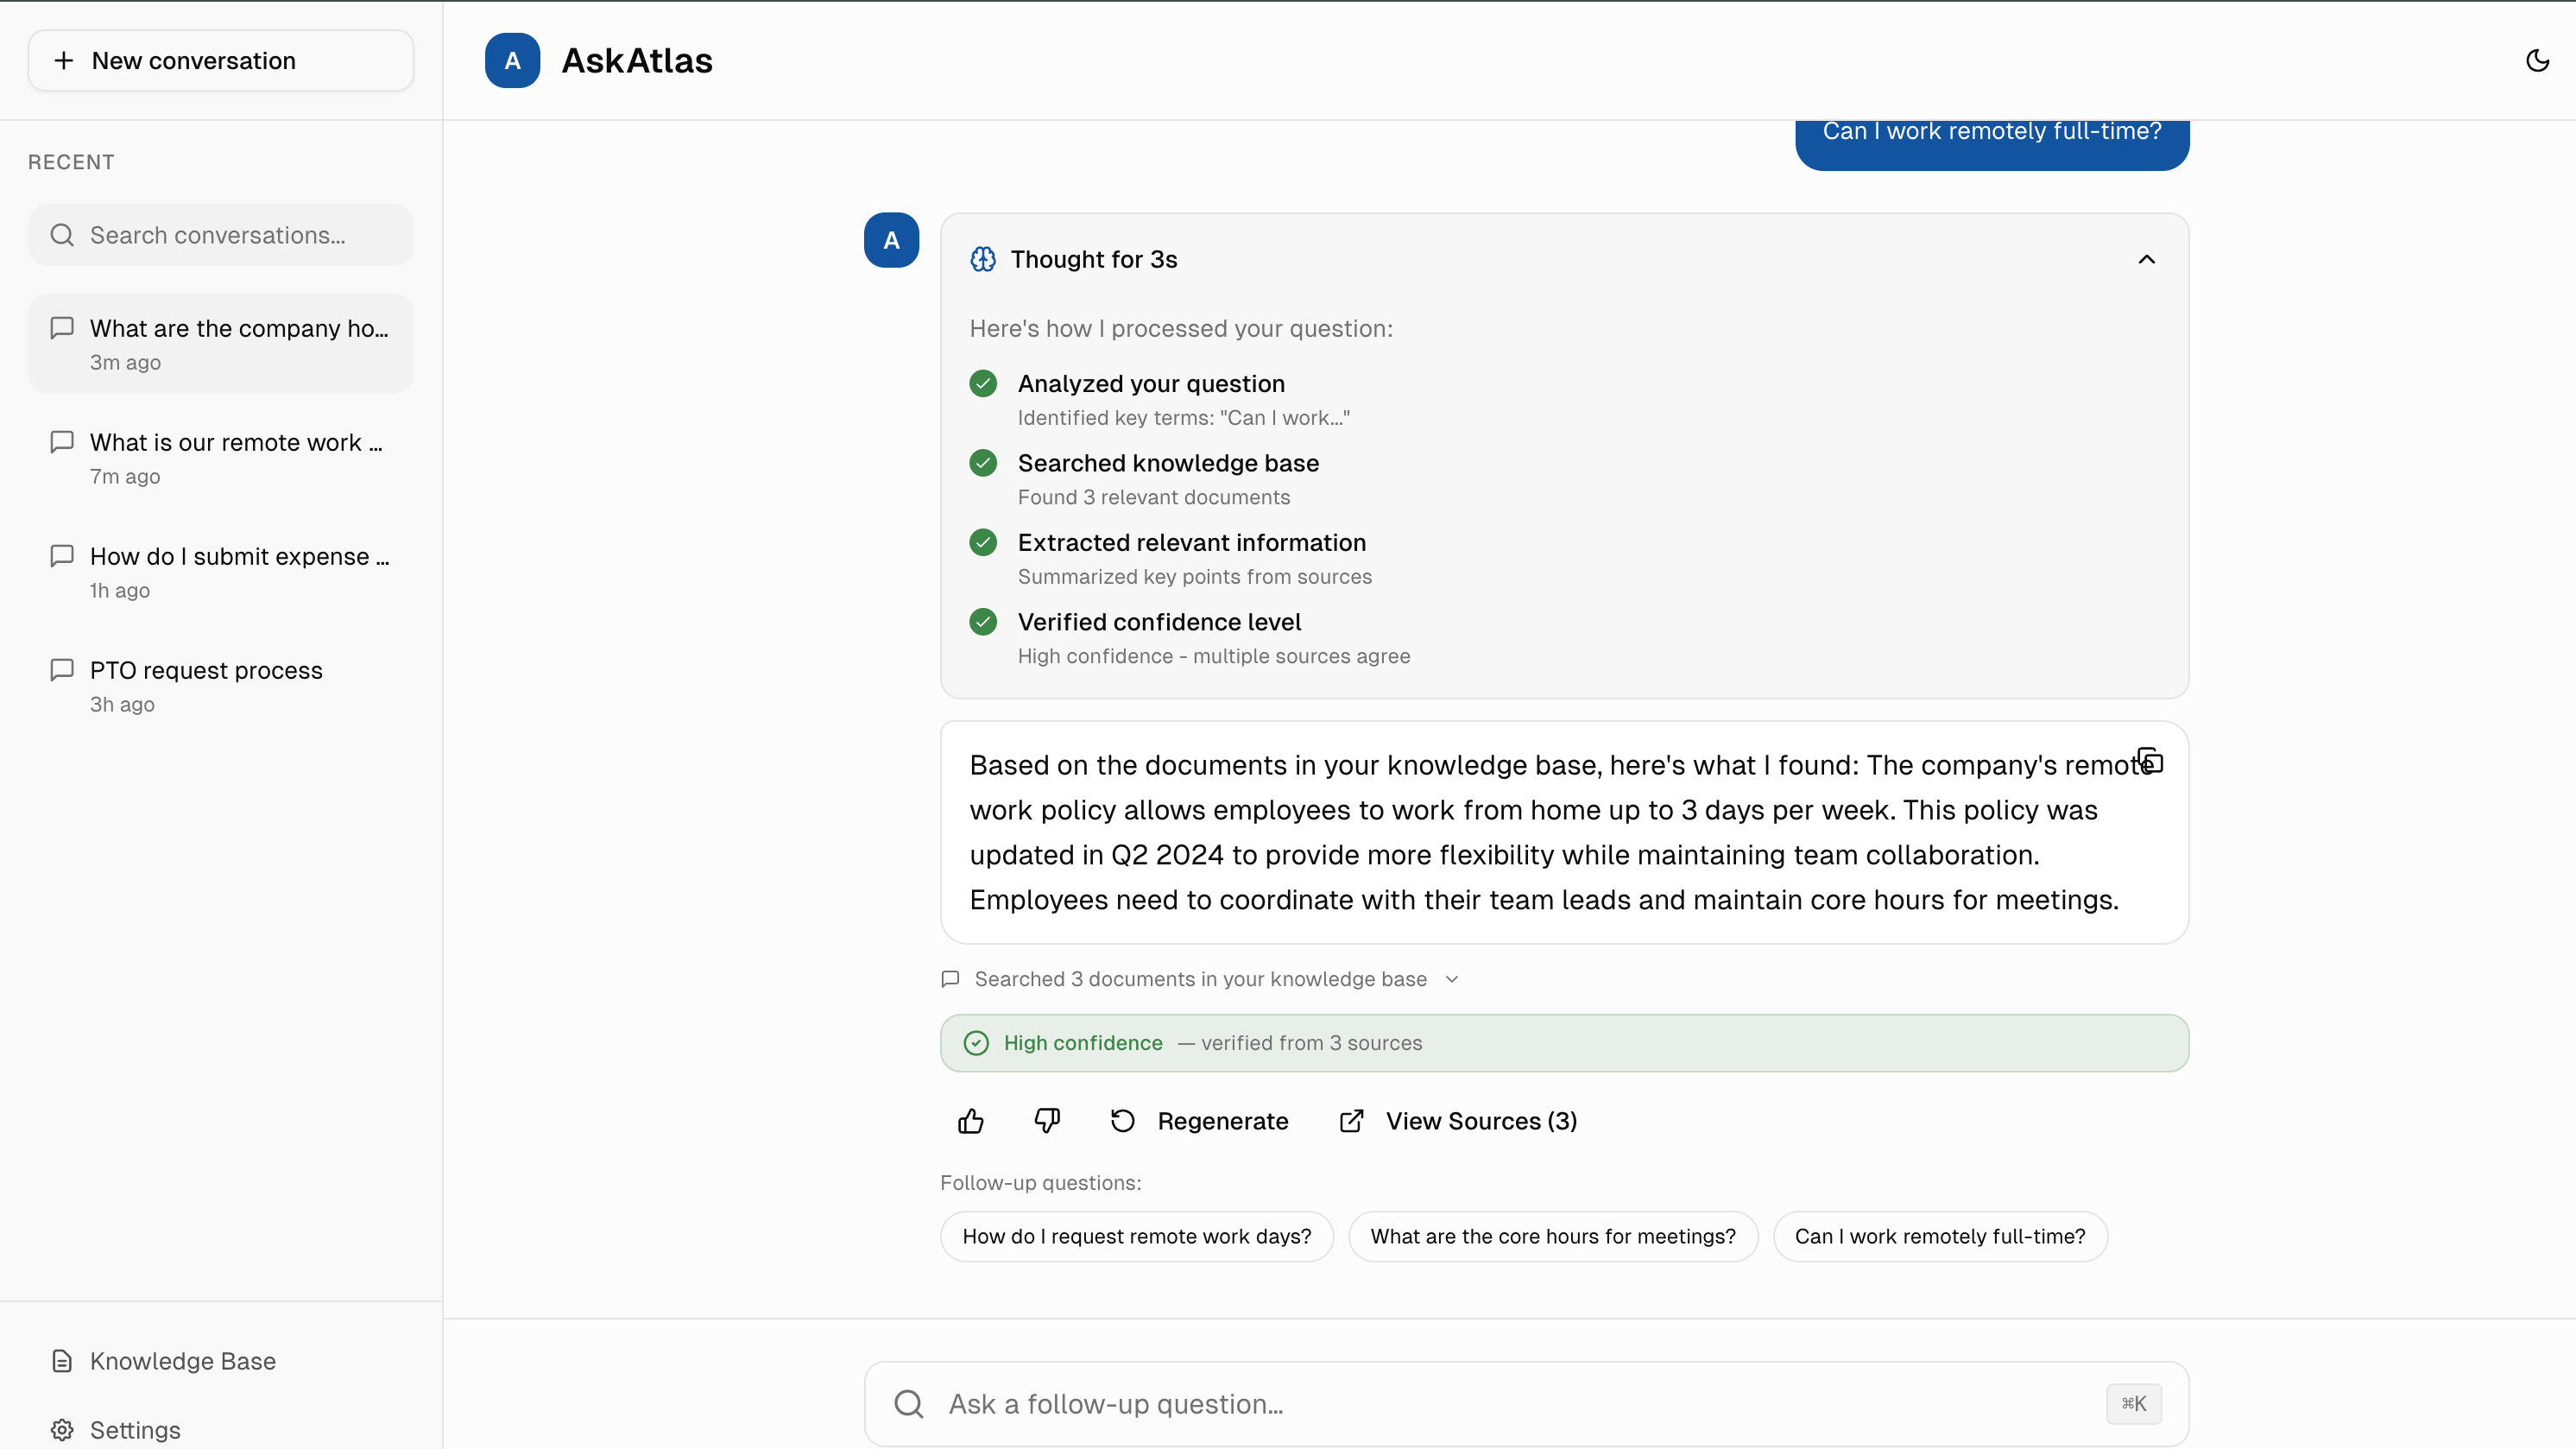Start a New conversation

tap(220, 60)
